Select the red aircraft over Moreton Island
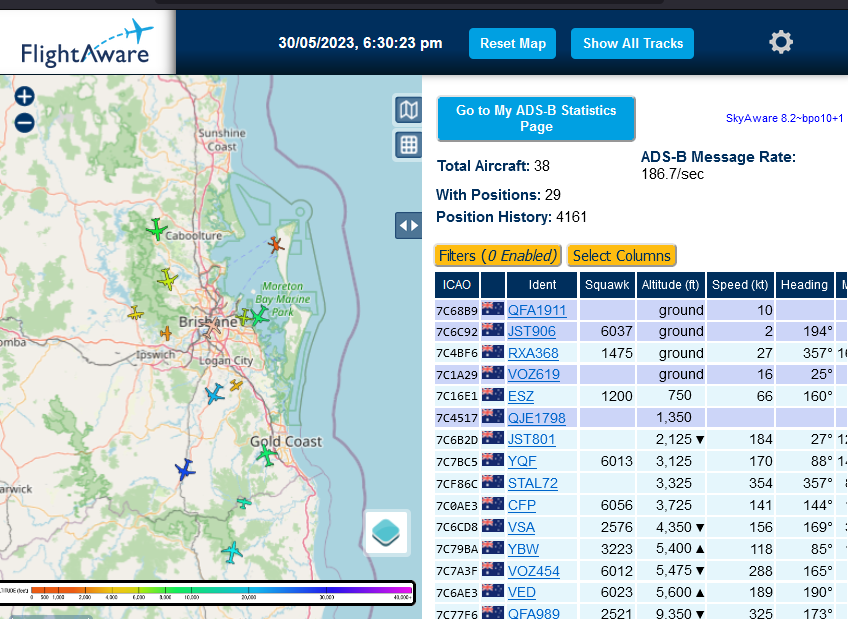Viewport: 848px width, 619px height. 276,245
